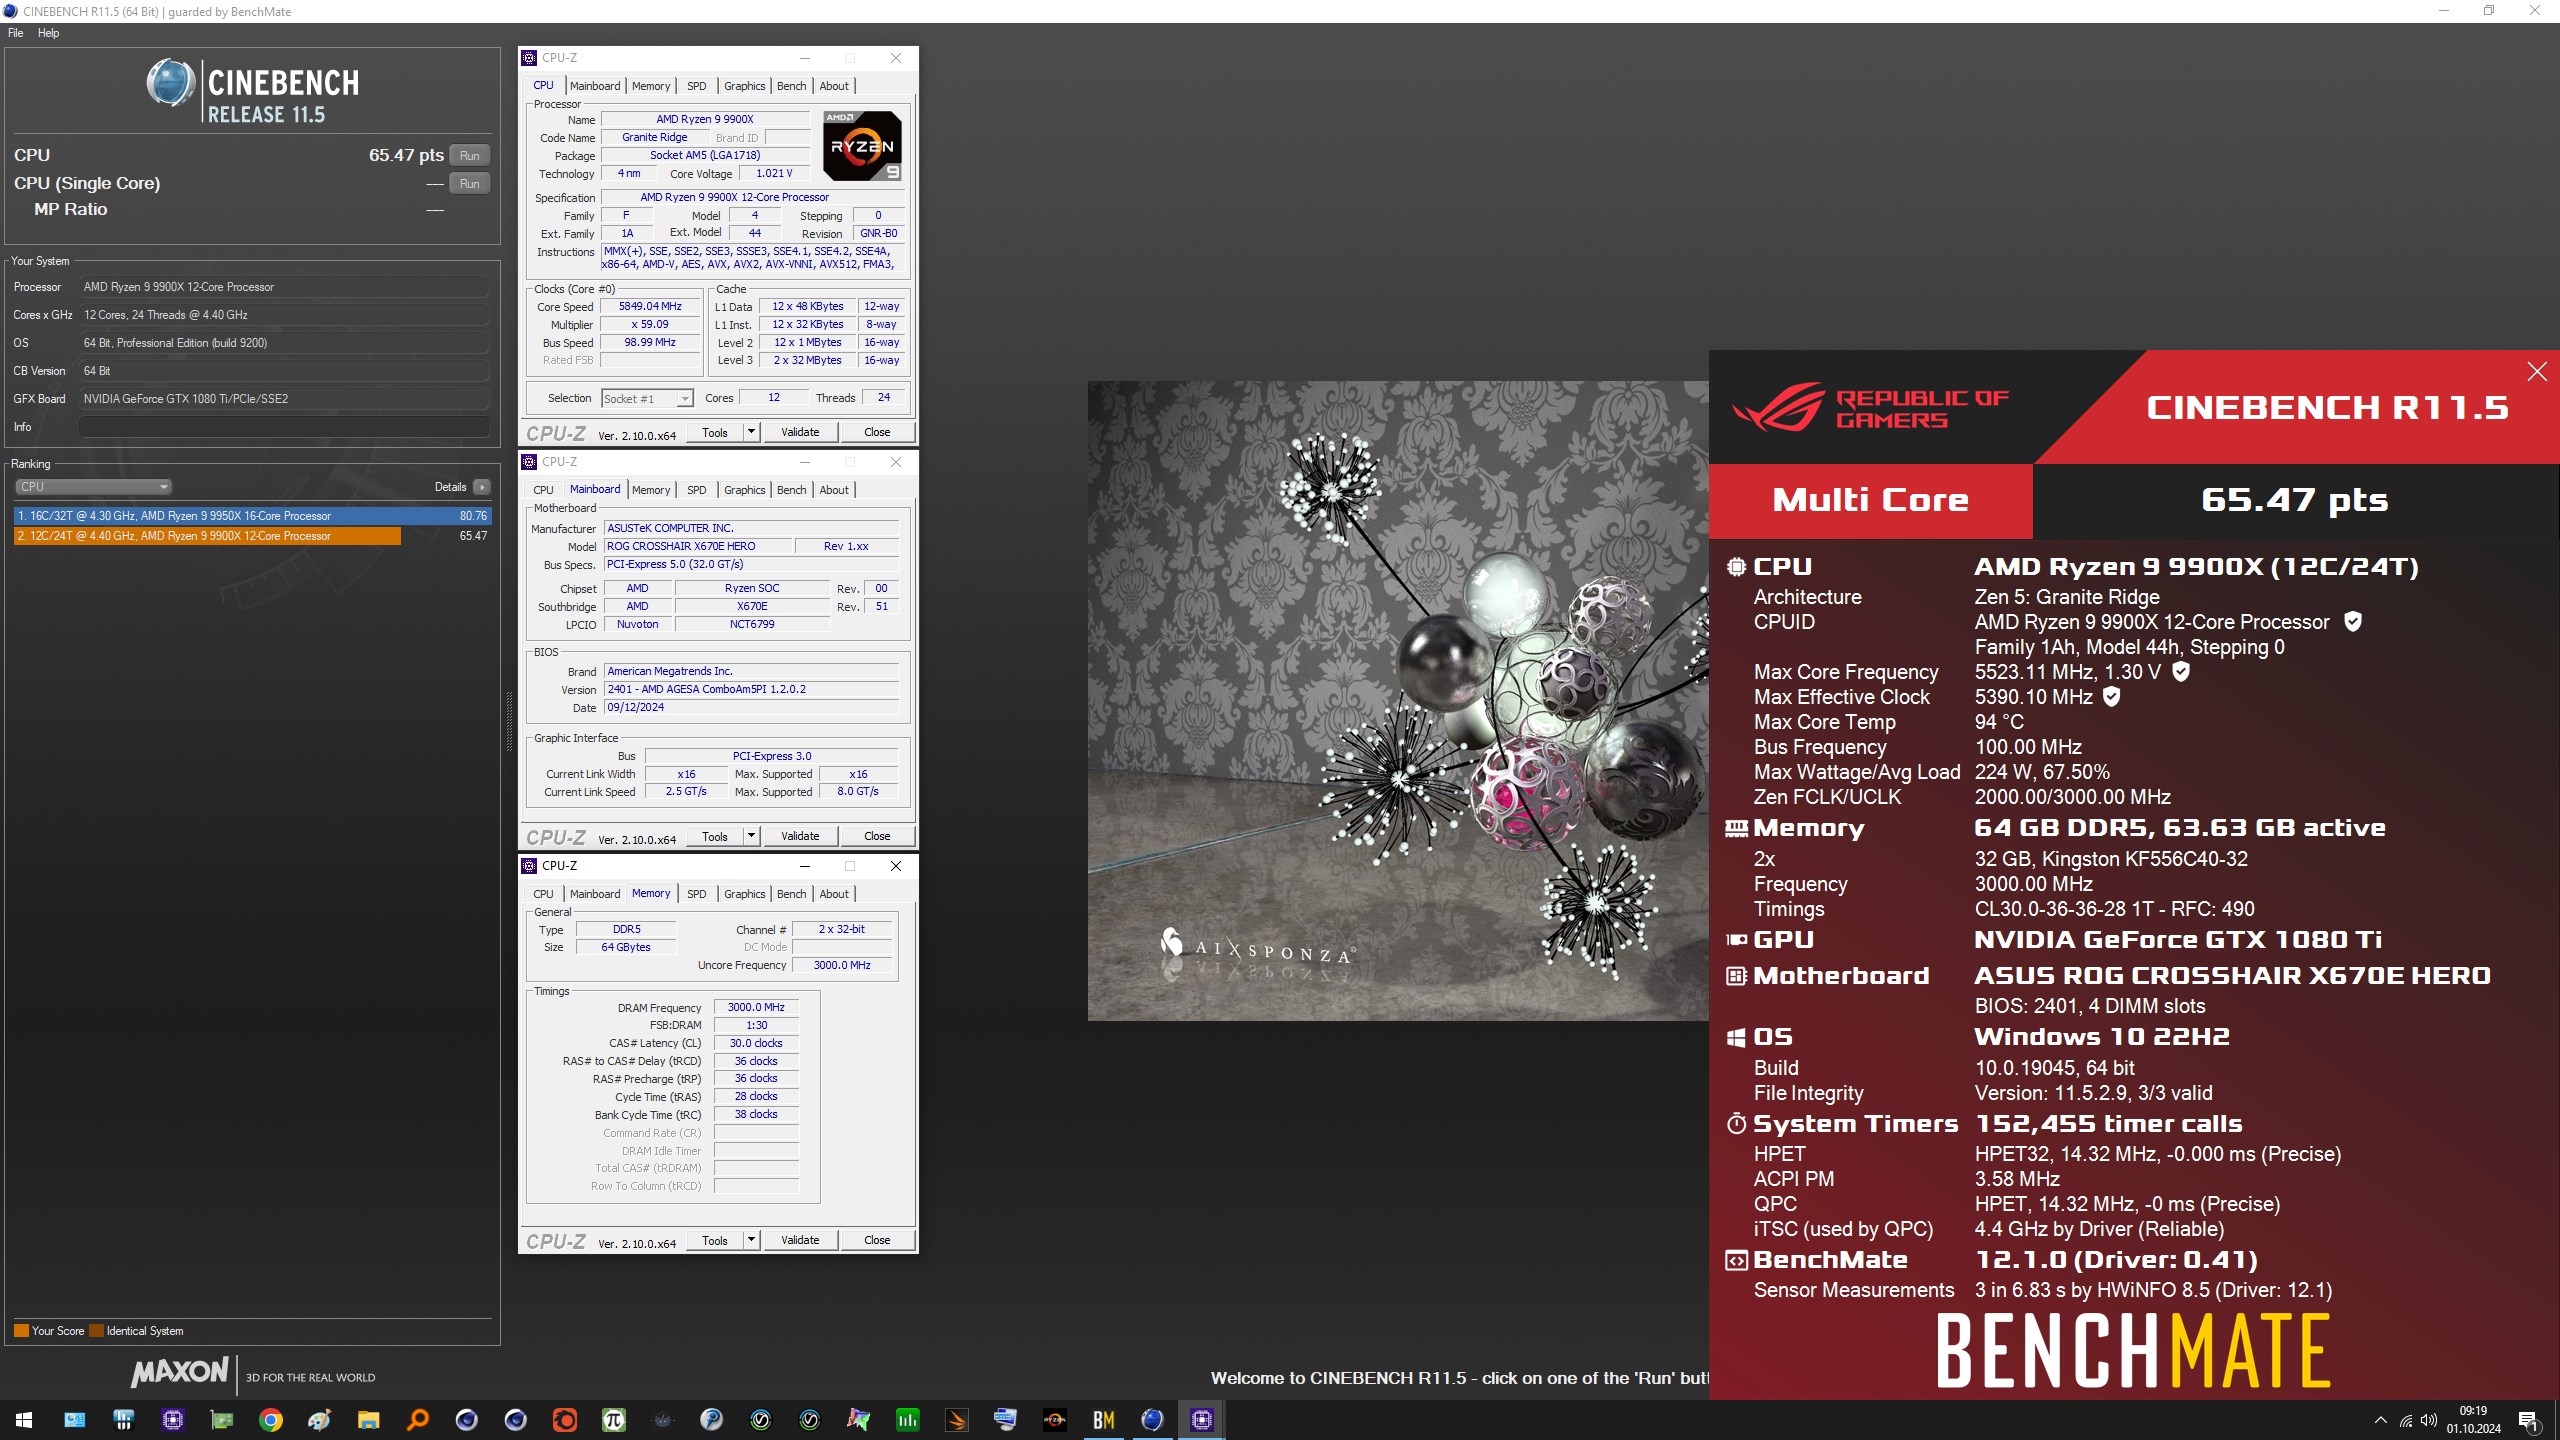
Task: Show hidden system tray icons
Action: (x=2380, y=1420)
